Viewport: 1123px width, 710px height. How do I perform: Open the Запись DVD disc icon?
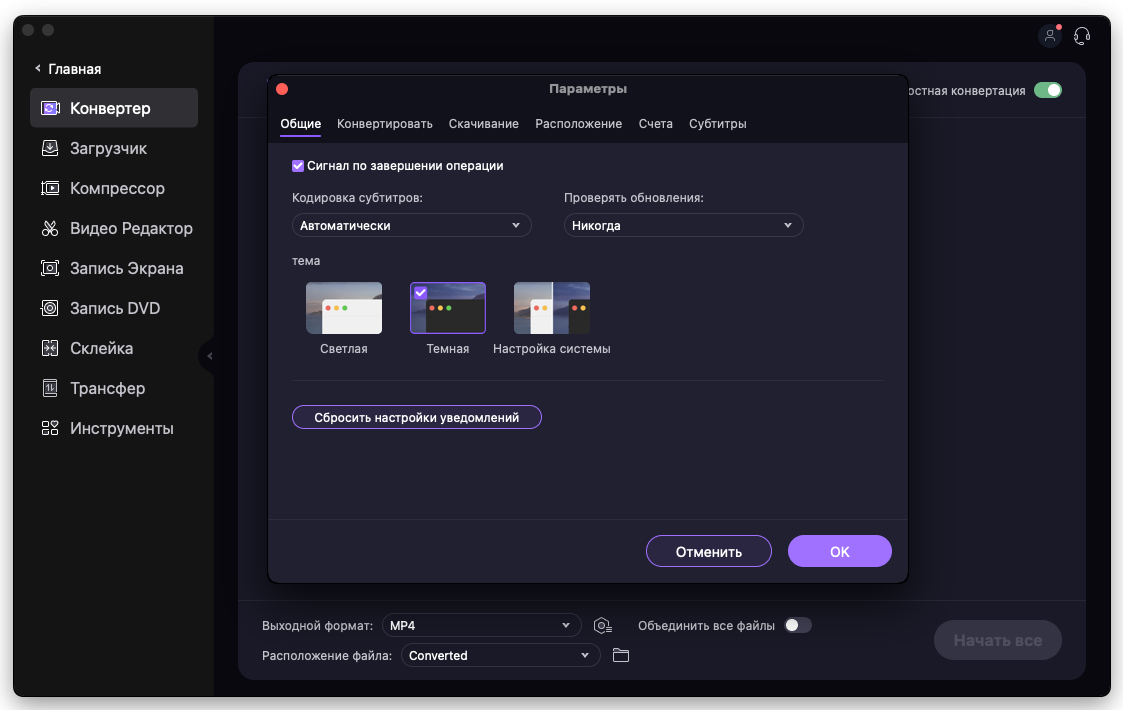[50, 308]
